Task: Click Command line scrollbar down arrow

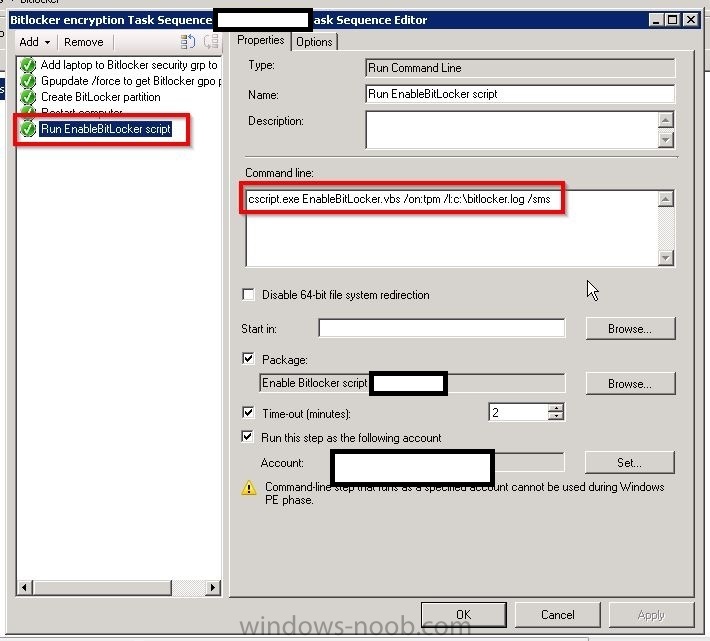Action: click(666, 258)
